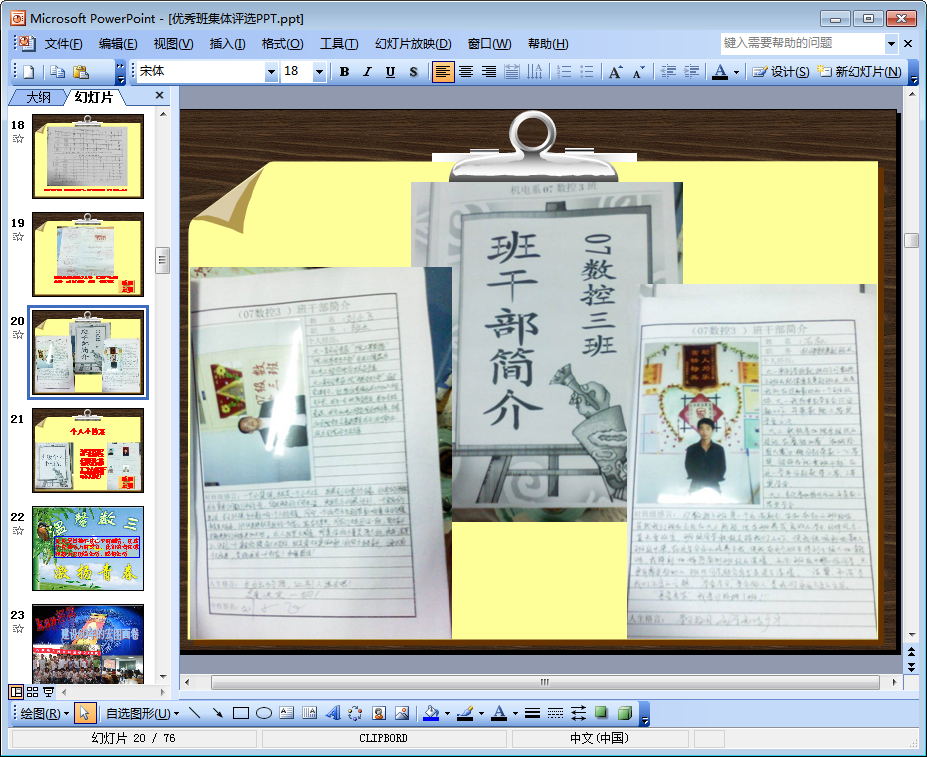Toggle Bold formatting
The width and height of the screenshot is (927, 757).
click(344, 72)
